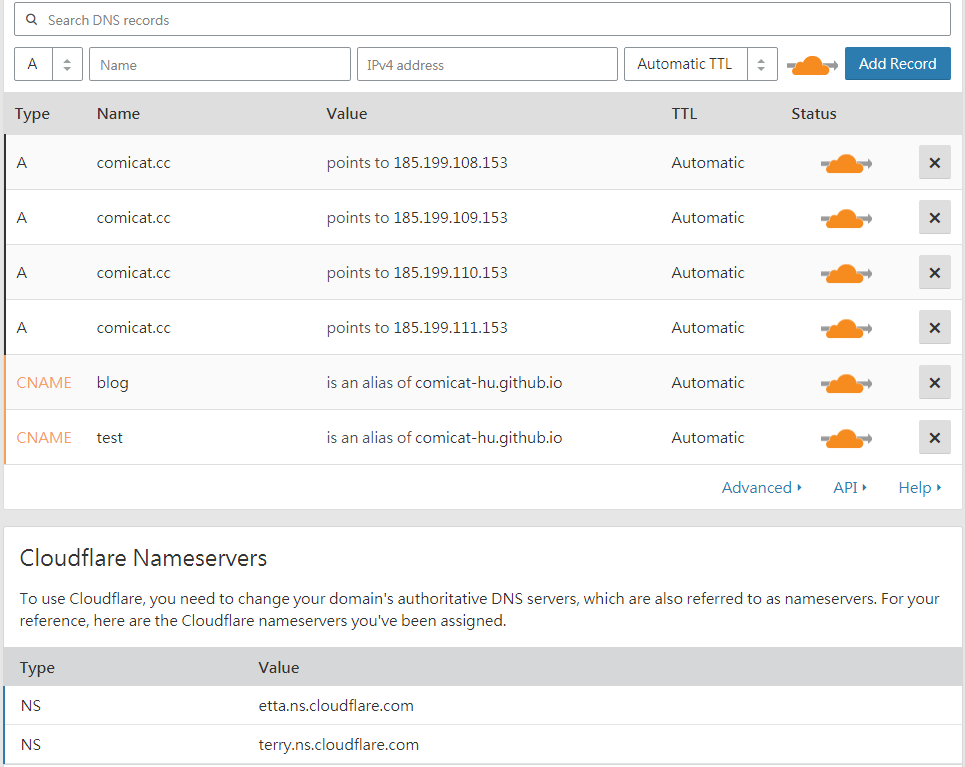Toggle proxy status for the 185.199.109.153 record
Viewport: 965px width, 767px height.
pos(846,217)
